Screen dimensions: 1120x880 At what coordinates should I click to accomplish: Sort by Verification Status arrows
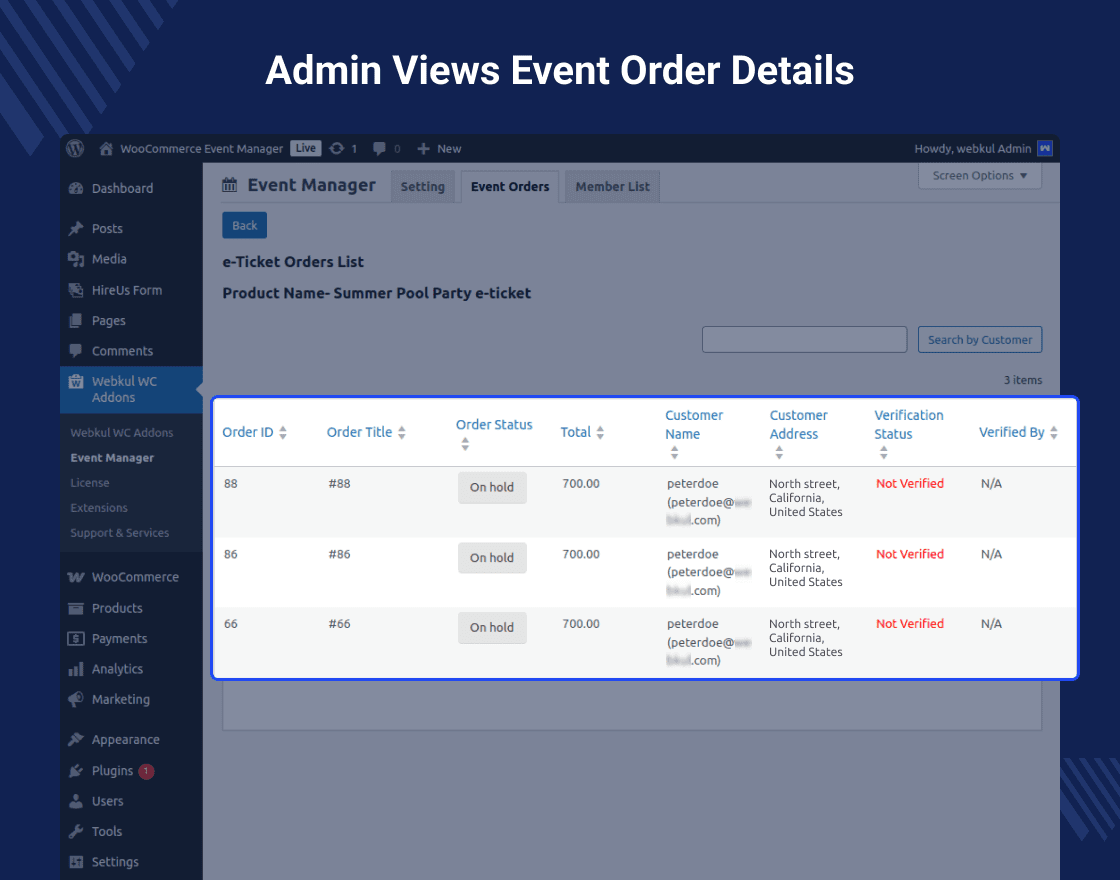(x=884, y=453)
